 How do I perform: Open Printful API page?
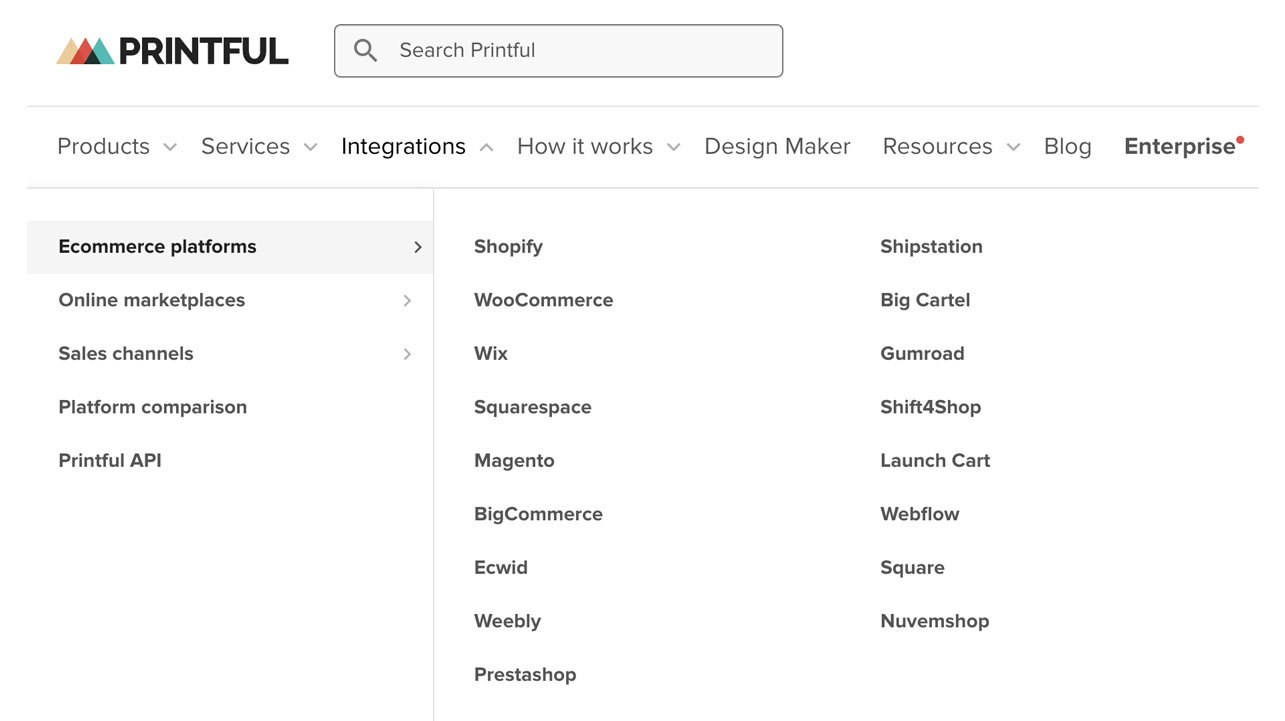click(x=110, y=461)
